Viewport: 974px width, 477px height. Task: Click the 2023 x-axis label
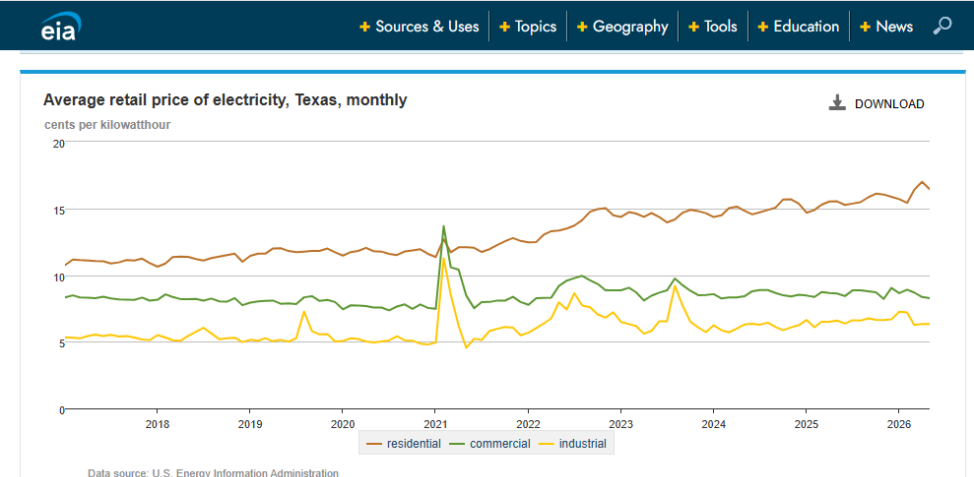coord(621,424)
